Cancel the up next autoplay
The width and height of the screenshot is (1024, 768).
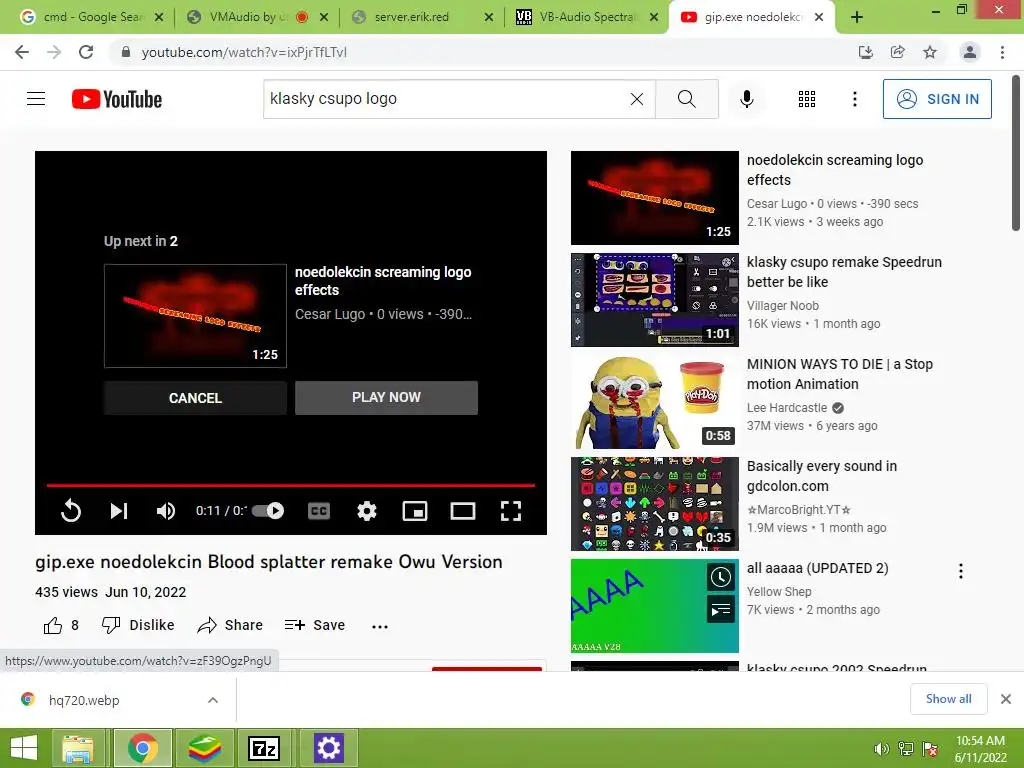195,398
